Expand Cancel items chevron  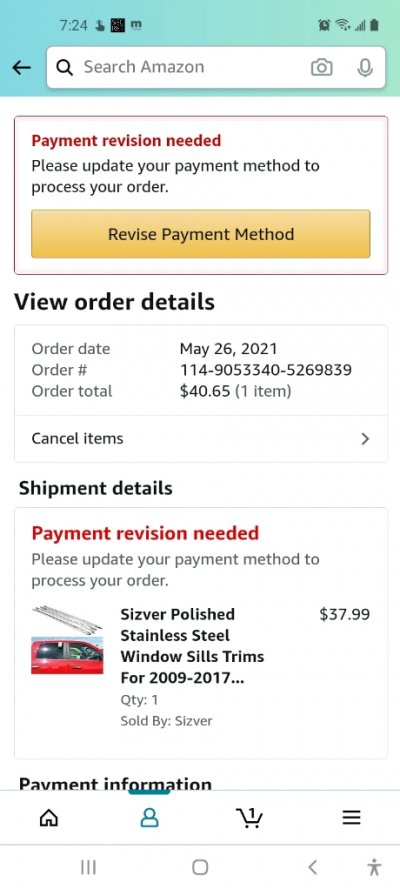(x=365, y=439)
